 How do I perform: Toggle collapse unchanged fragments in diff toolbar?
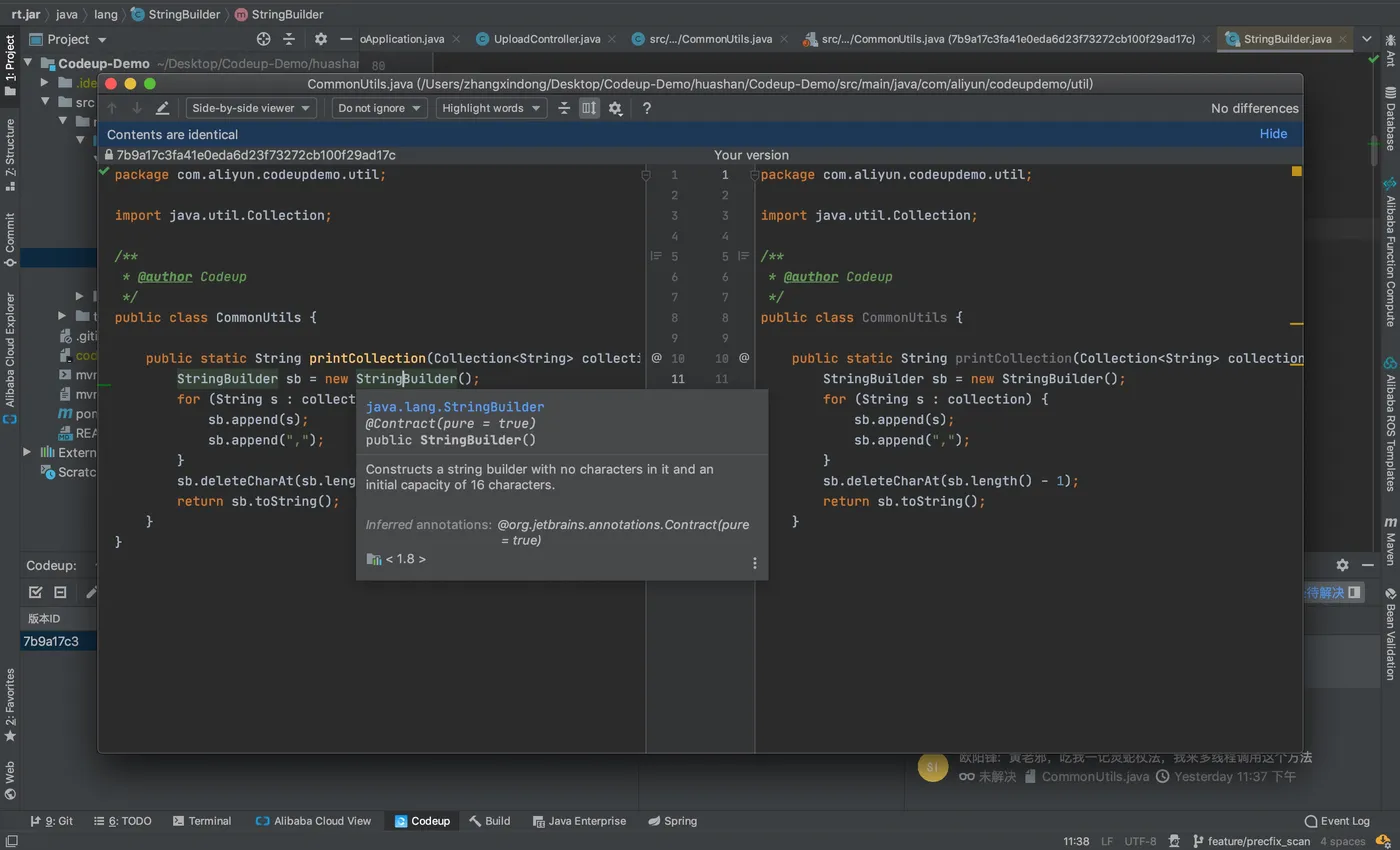click(x=564, y=108)
